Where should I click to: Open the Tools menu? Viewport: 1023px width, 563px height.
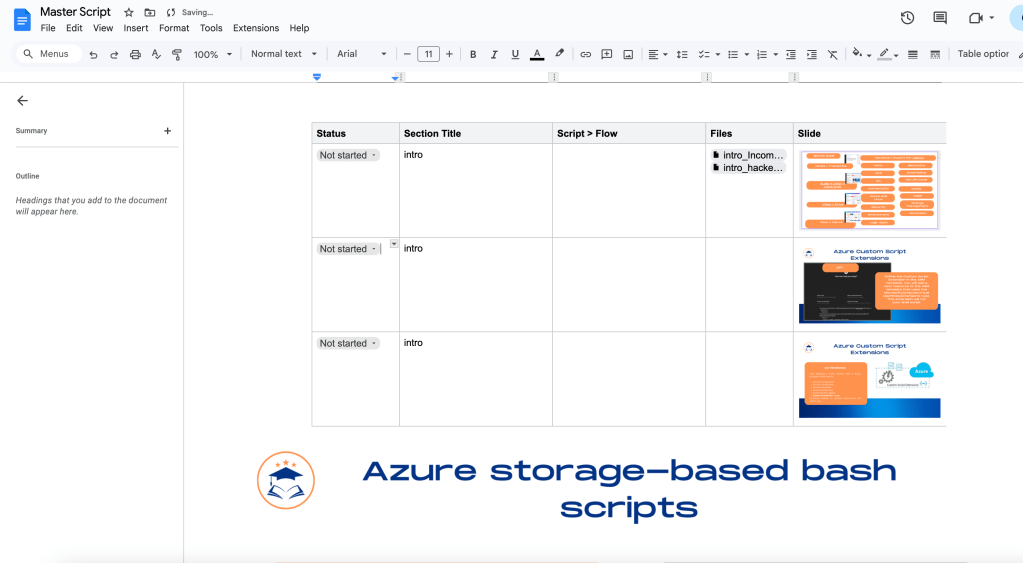[x=211, y=28]
